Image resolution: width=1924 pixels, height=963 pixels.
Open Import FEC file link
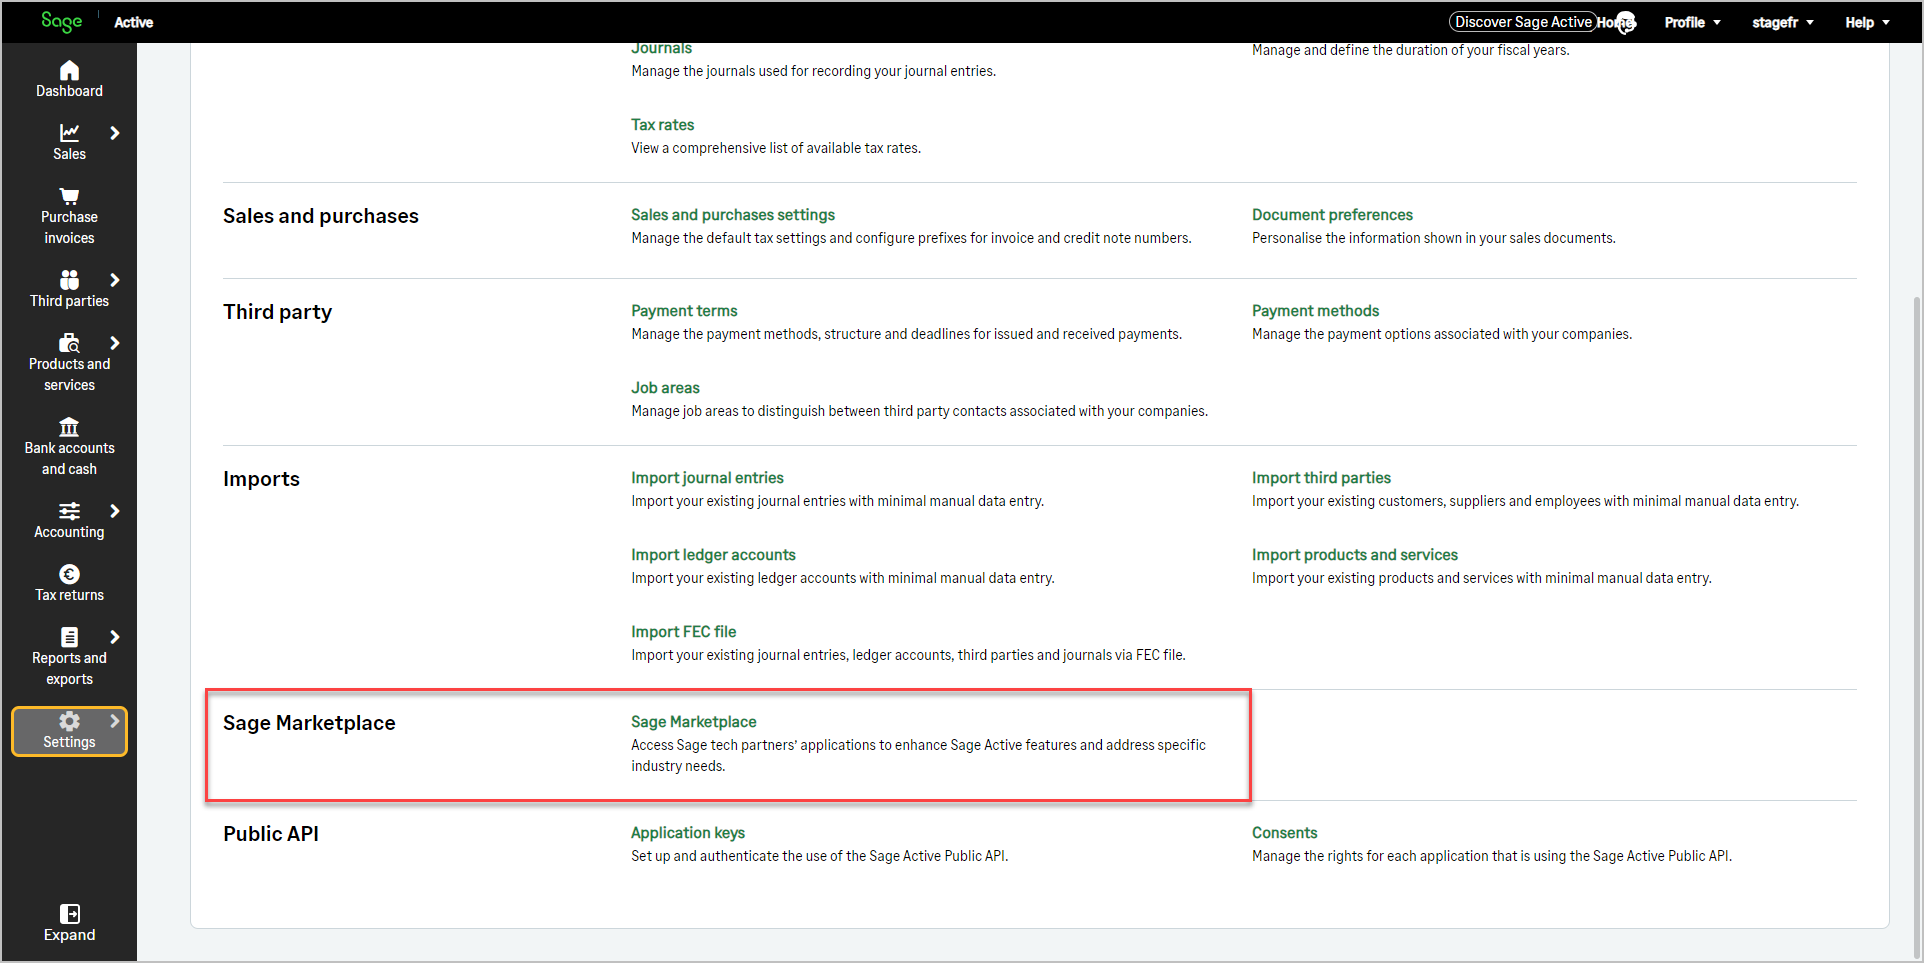tap(683, 632)
